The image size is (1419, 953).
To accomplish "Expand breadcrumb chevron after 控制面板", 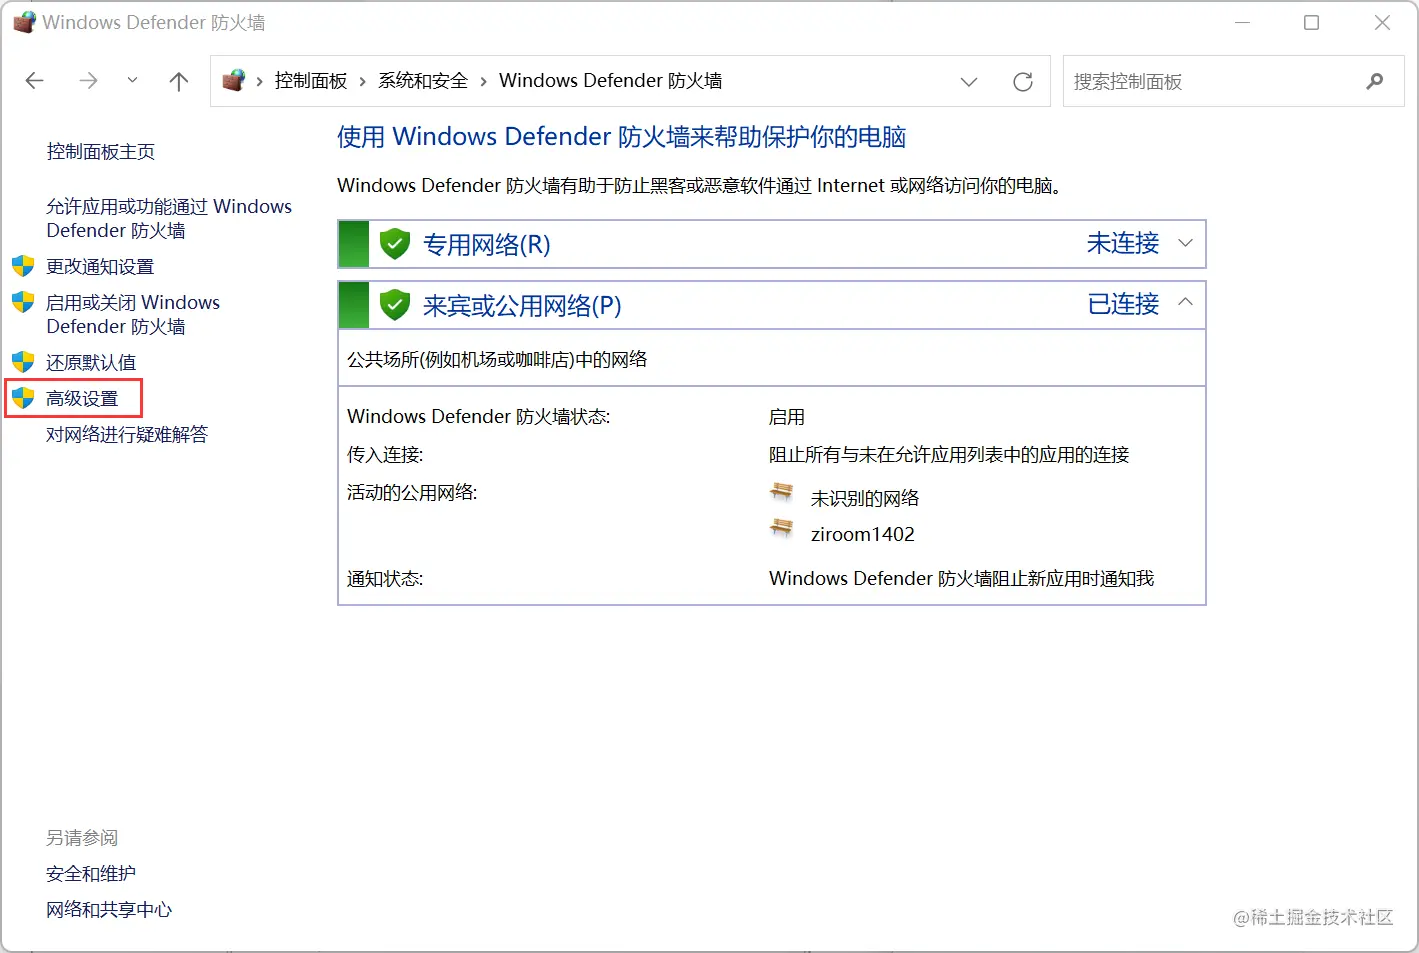I will [362, 81].
